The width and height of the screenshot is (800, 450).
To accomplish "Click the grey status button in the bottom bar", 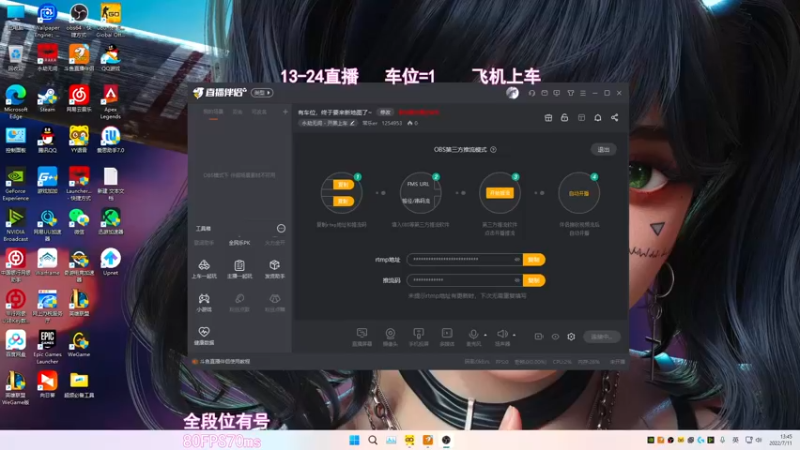I will click(602, 337).
